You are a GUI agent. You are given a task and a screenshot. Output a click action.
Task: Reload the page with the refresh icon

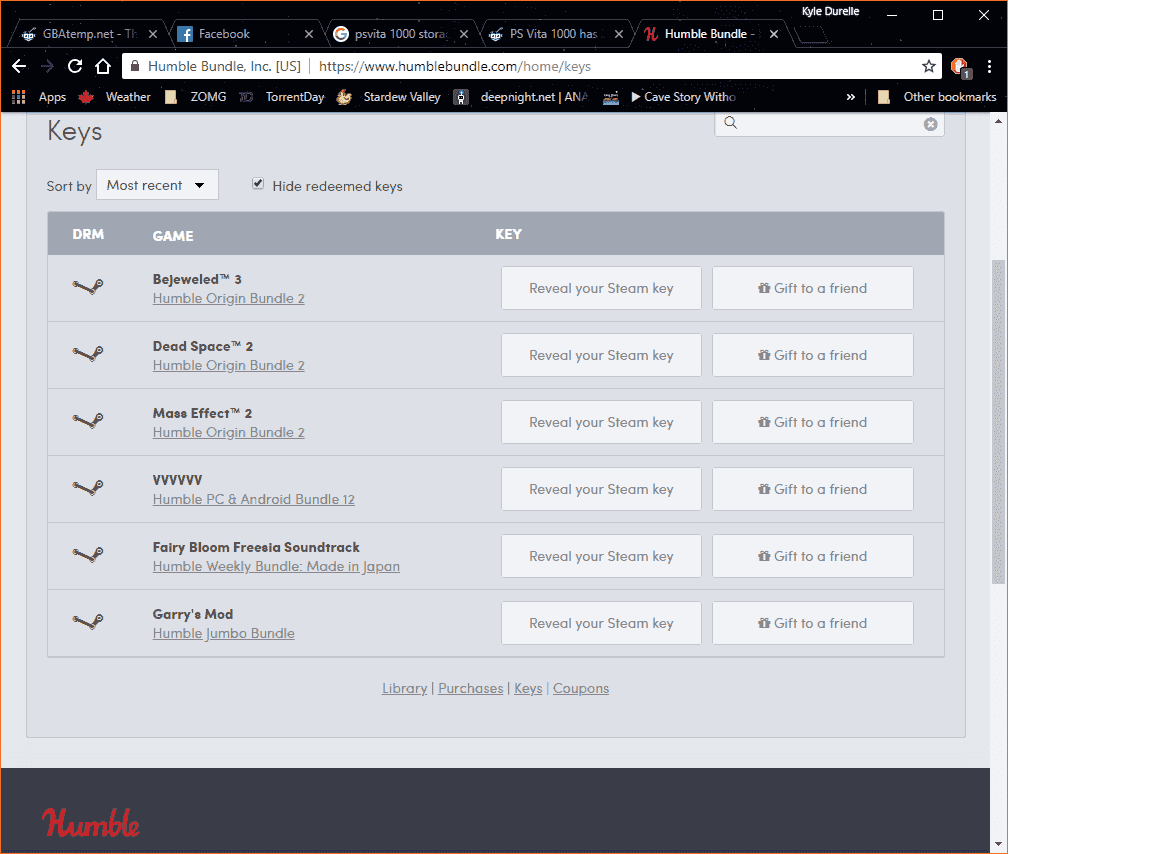(x=75, y=66)
